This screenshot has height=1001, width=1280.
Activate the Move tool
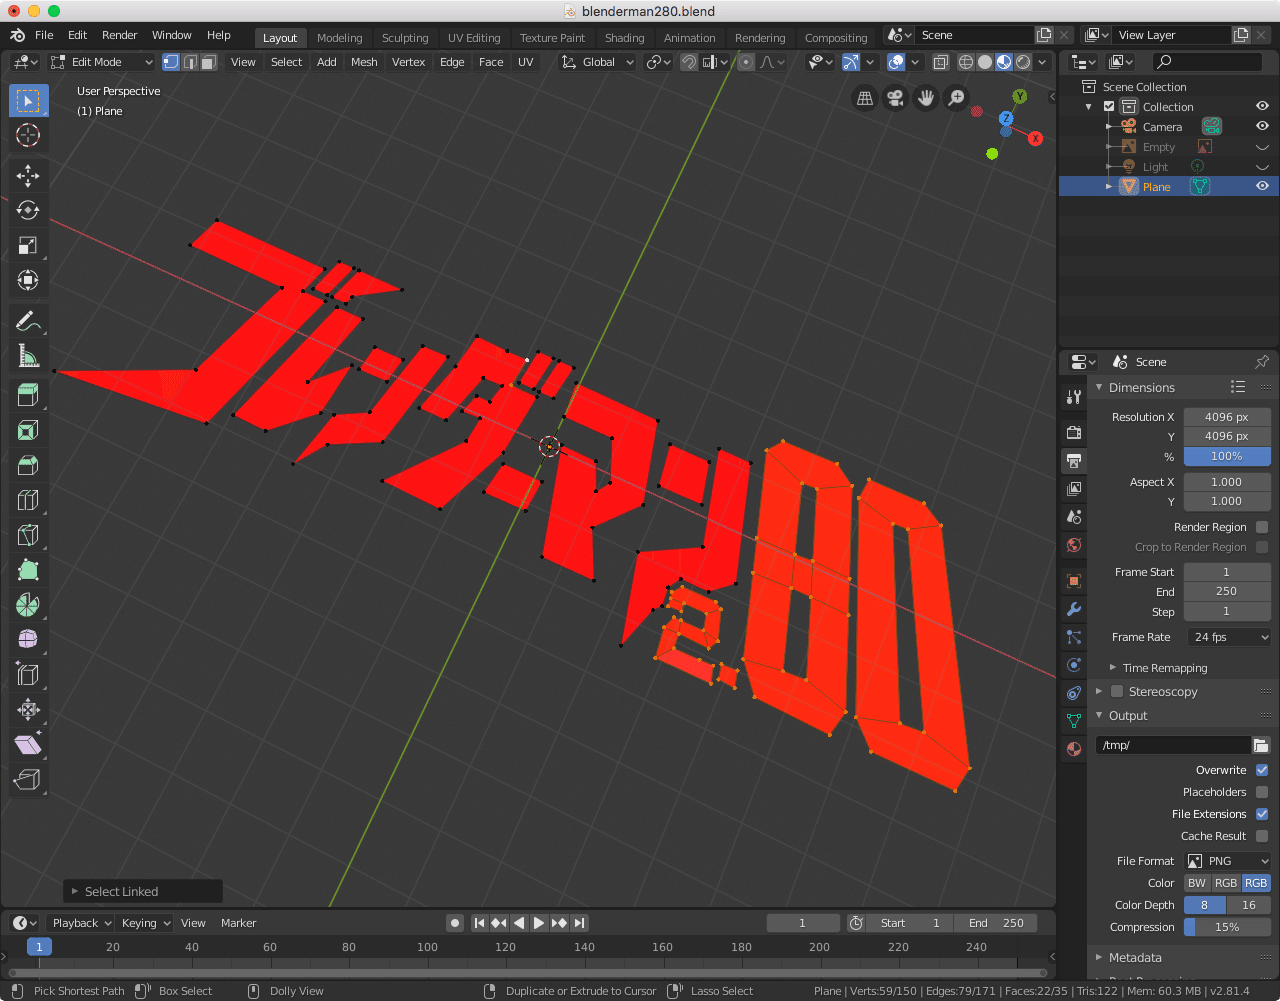(28, 176)
